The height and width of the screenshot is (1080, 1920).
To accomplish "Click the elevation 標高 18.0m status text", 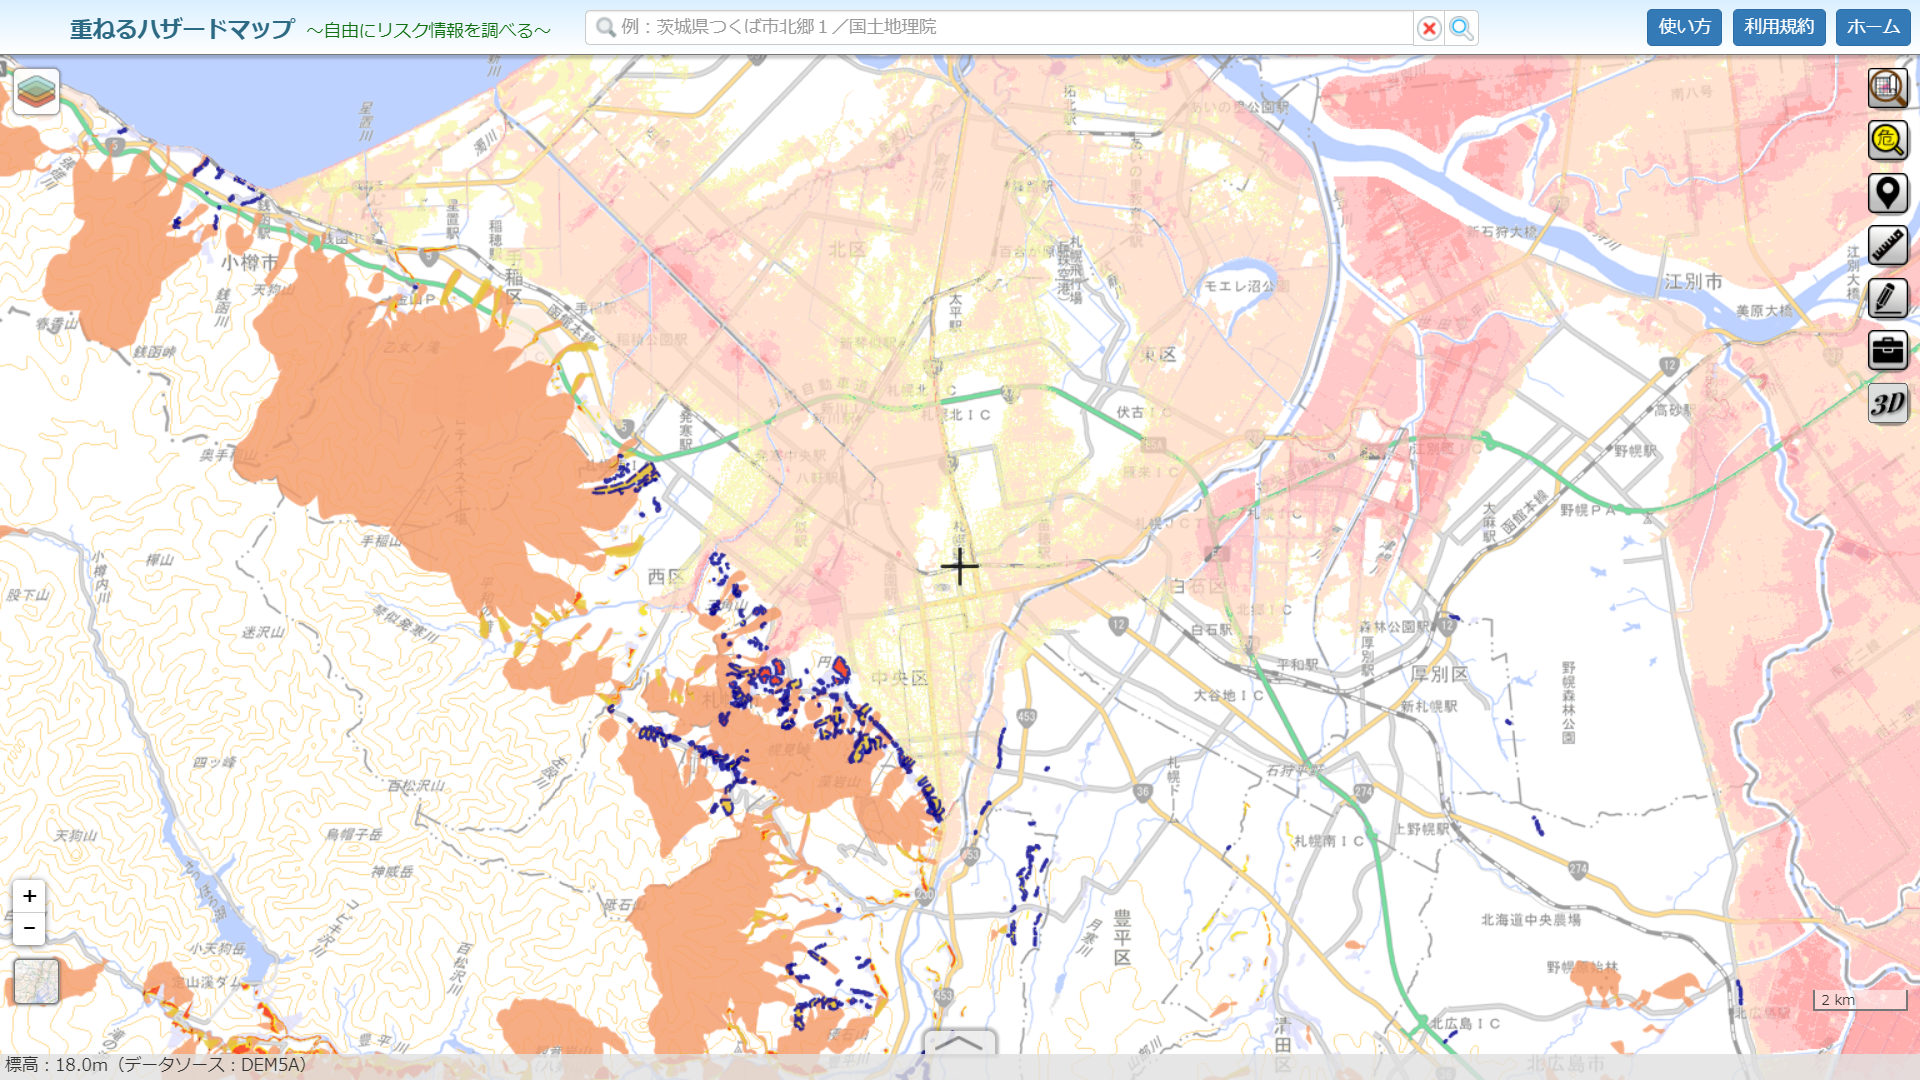I will (x=156, y=1065).
